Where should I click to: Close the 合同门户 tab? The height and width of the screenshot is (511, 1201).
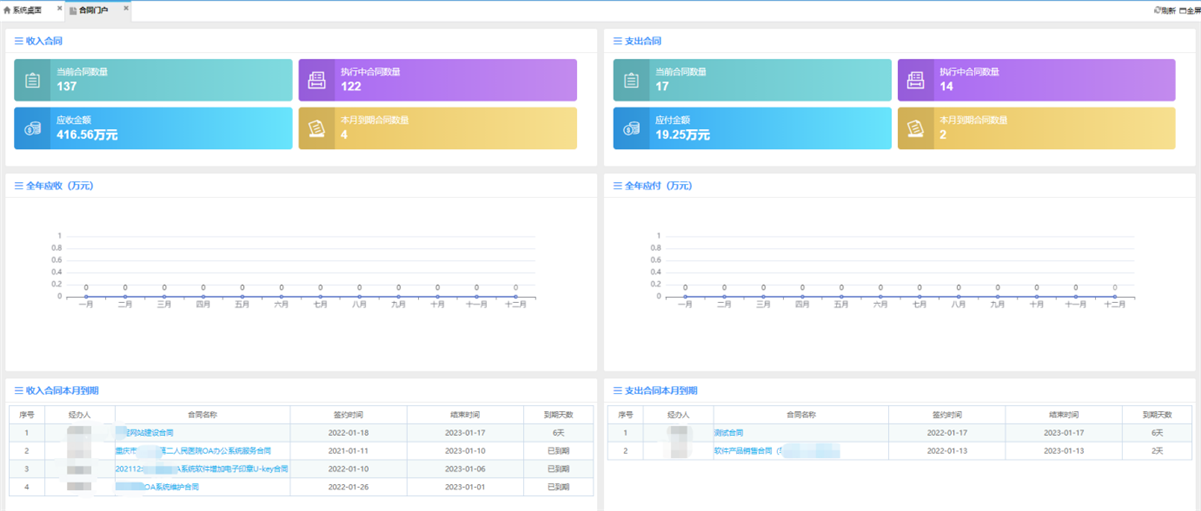coord(125,9)
